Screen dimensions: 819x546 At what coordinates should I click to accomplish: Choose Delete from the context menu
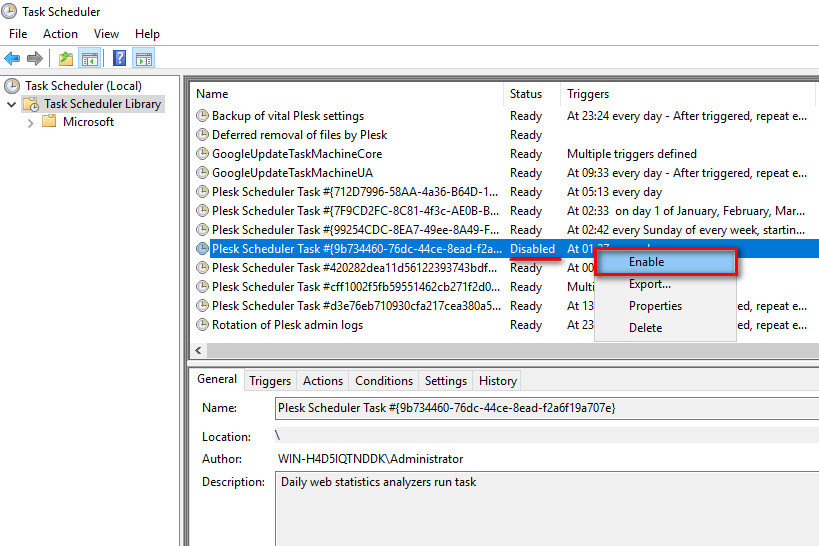[645, 328]
